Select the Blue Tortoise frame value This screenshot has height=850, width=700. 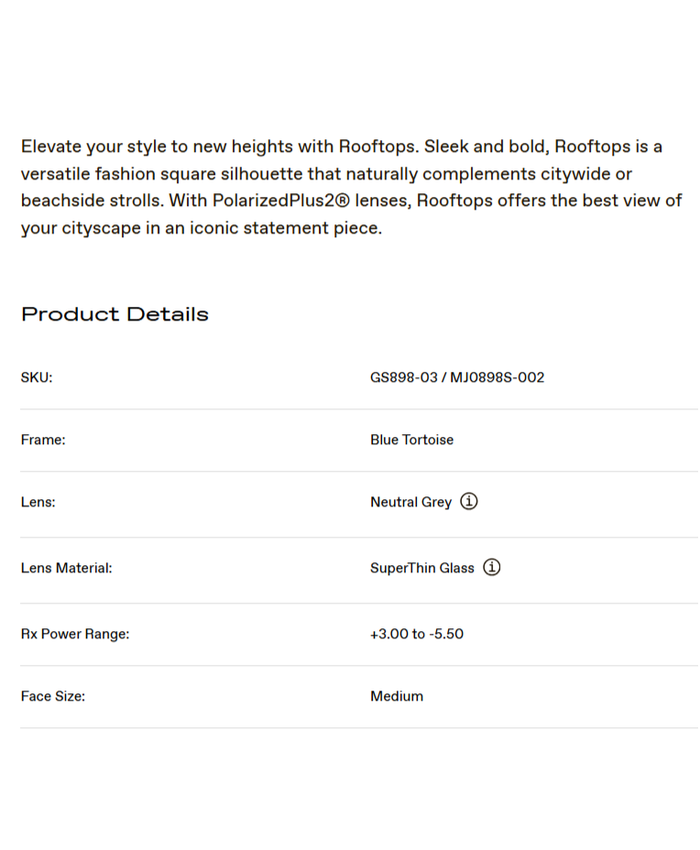412,440
